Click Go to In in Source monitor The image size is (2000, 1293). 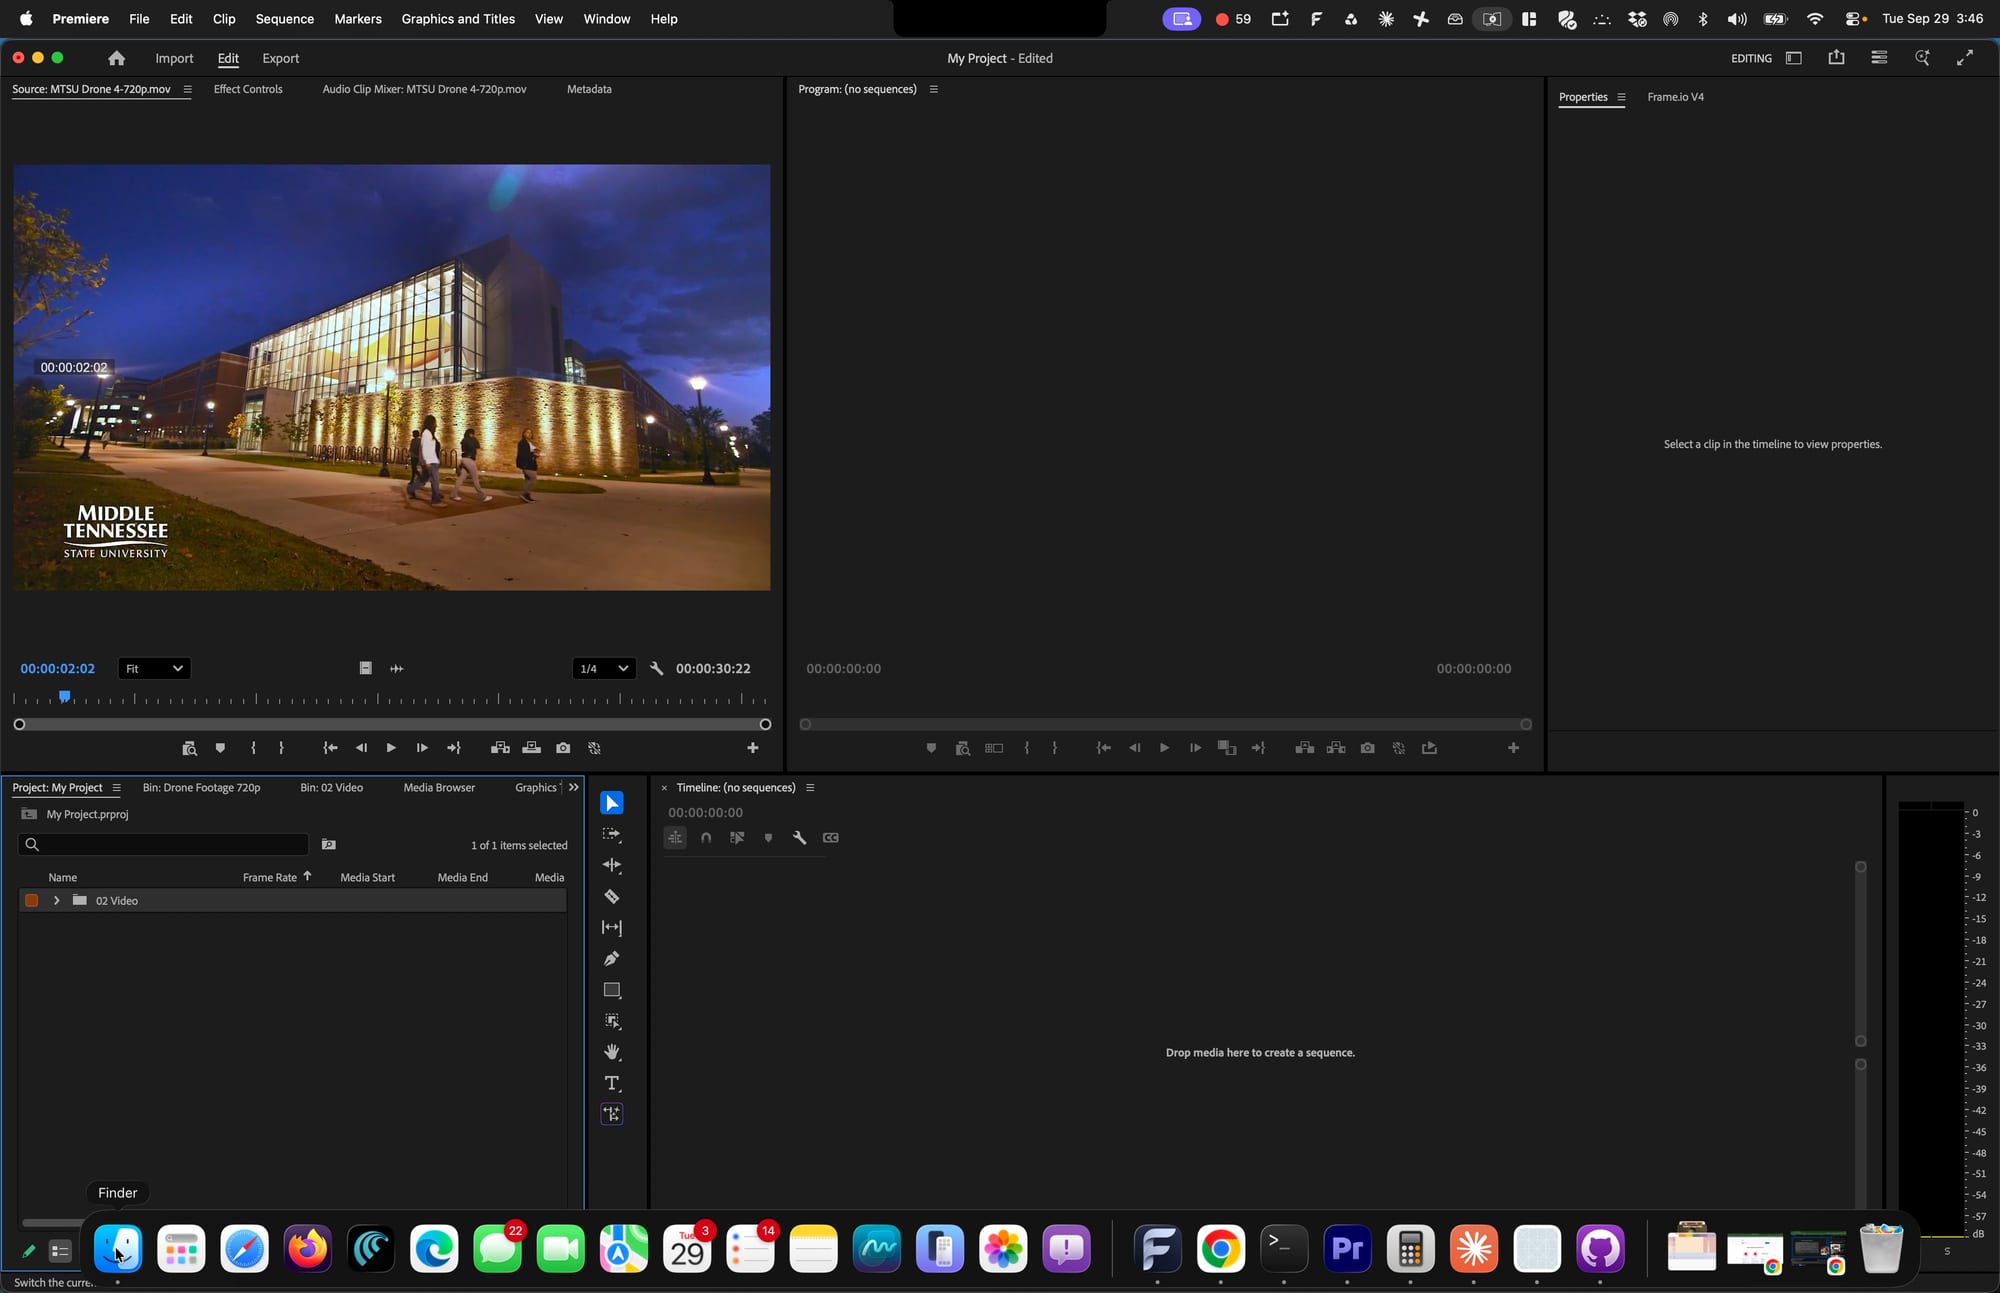tap(330, 748)
